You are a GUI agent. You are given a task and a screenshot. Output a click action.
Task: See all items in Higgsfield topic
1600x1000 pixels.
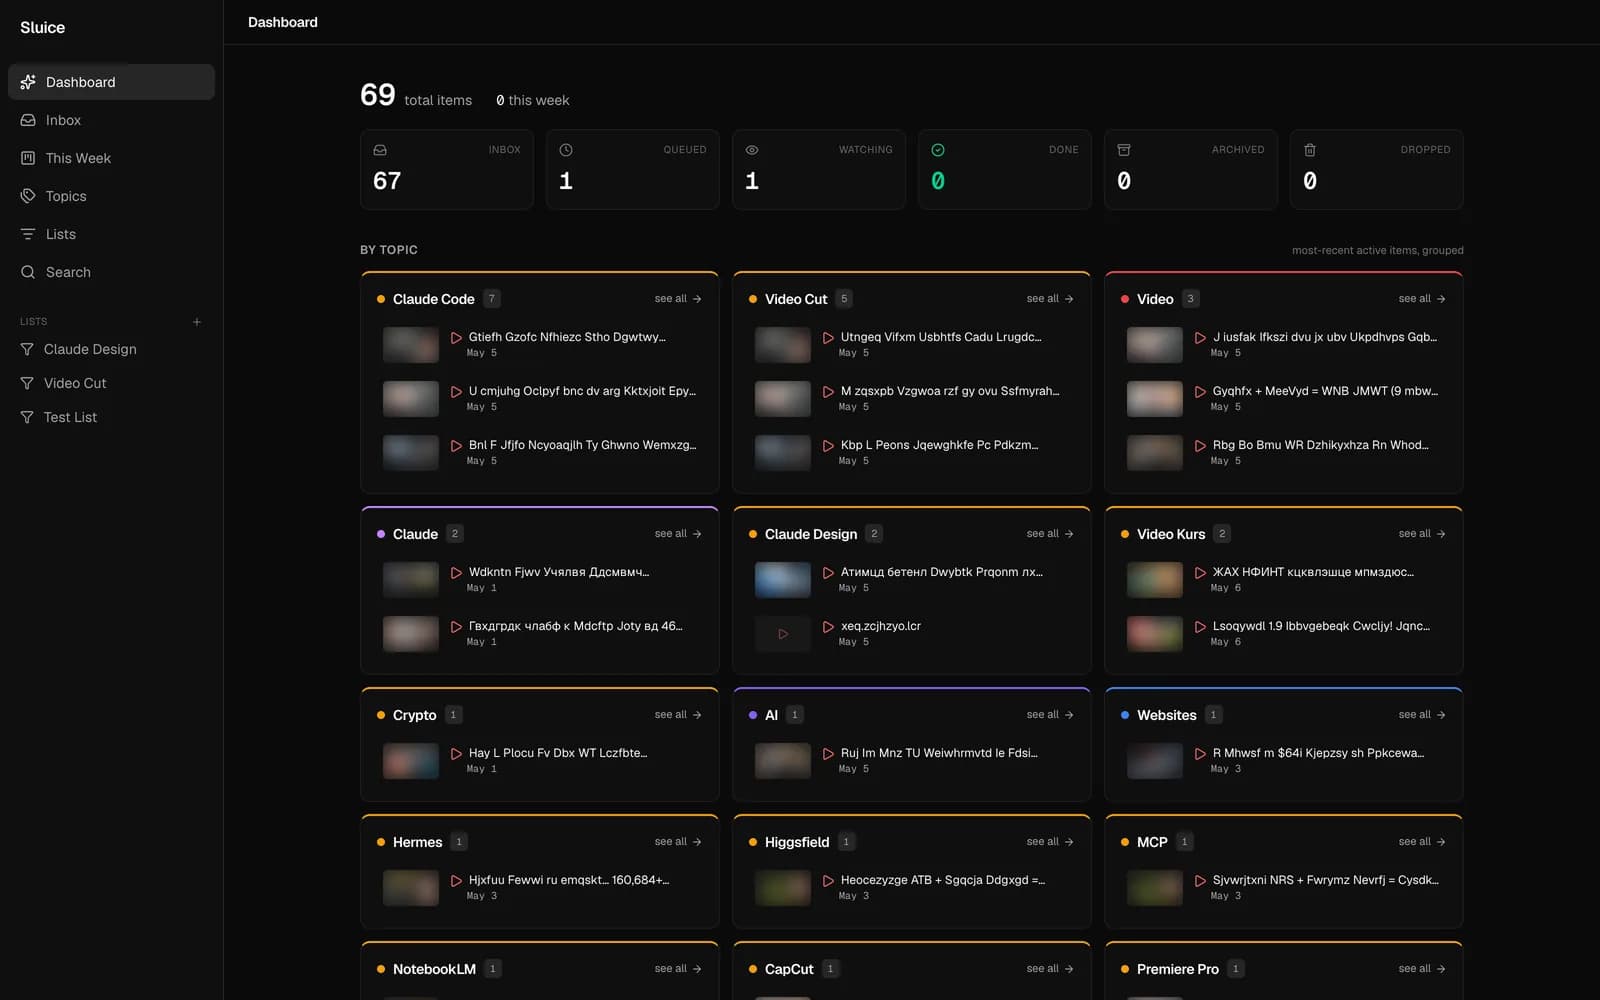(1050, 842)
